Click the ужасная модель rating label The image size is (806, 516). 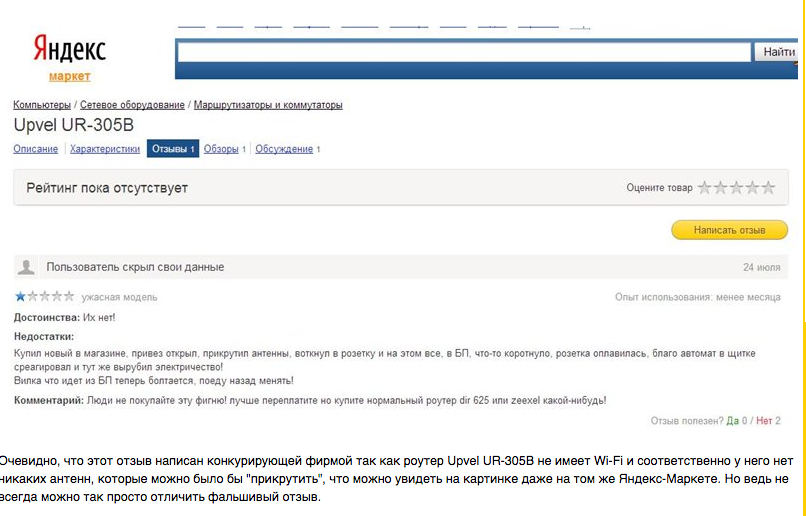click(119, 297)
